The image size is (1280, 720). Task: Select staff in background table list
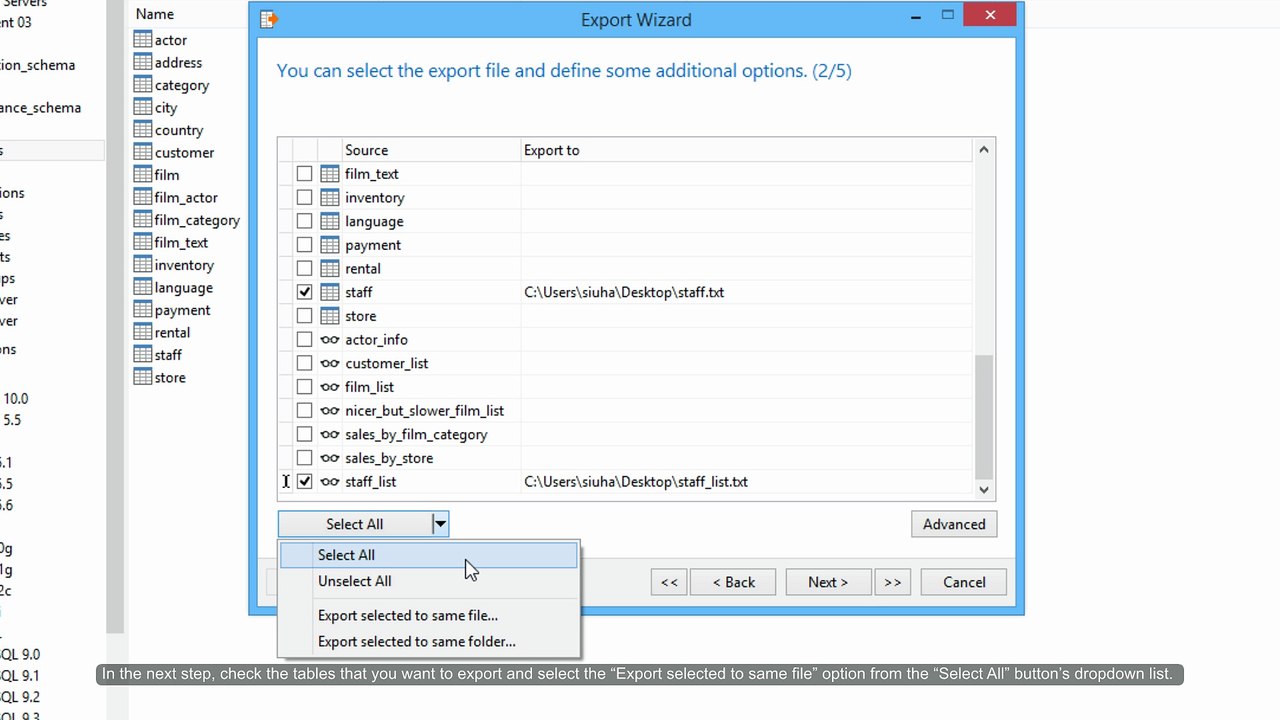coord(168,355)
